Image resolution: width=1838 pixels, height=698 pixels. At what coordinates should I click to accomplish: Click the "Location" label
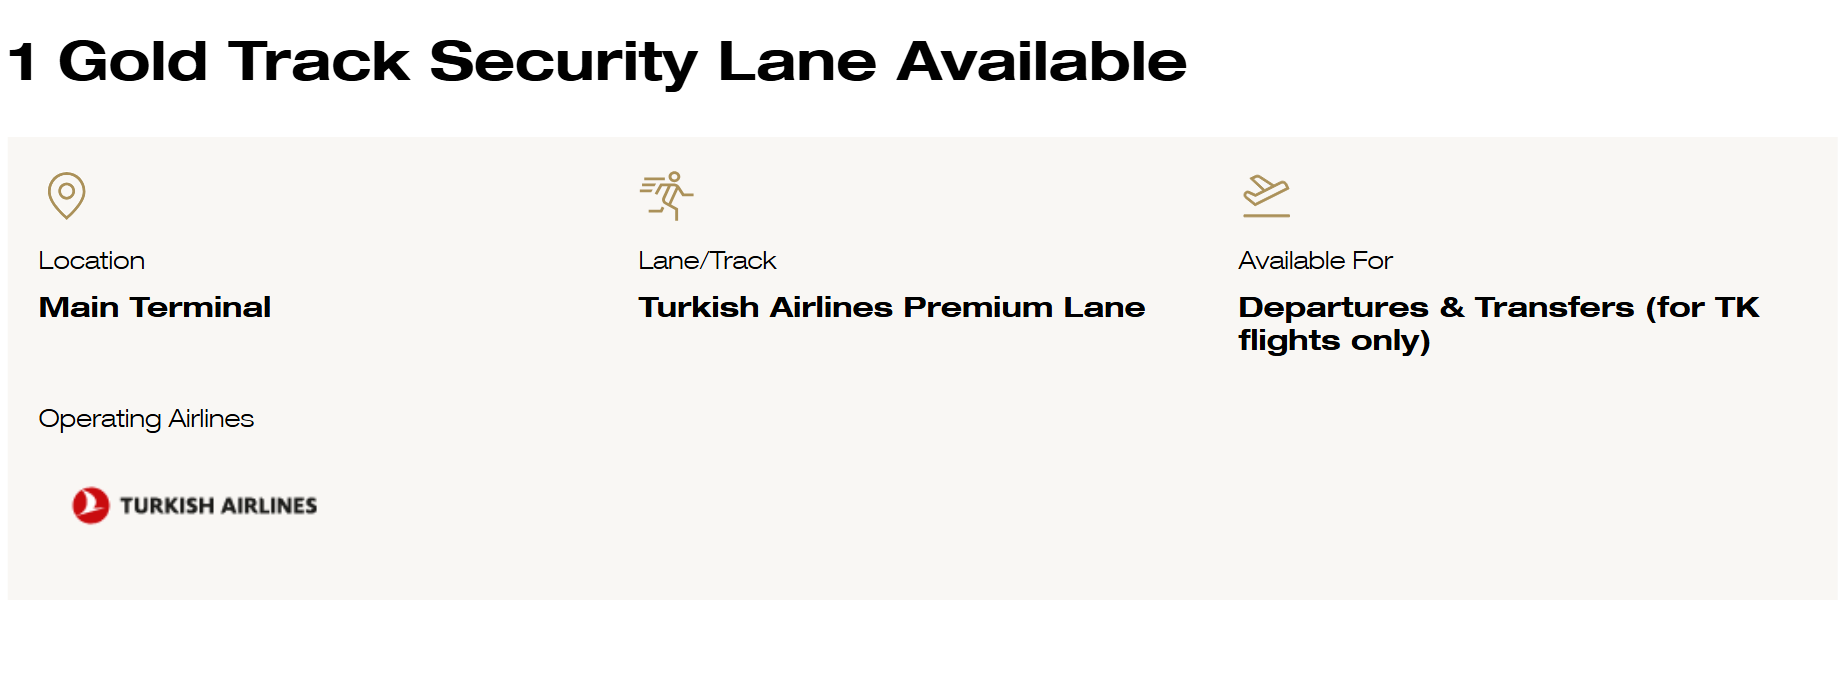click(92, 261)
